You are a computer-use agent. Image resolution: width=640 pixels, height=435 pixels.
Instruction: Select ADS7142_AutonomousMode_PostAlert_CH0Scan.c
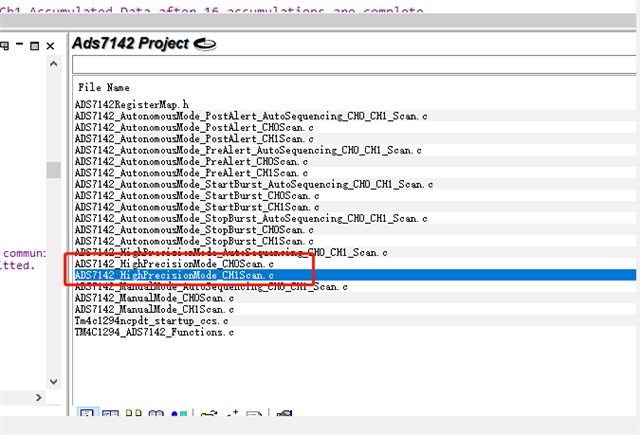194,127
